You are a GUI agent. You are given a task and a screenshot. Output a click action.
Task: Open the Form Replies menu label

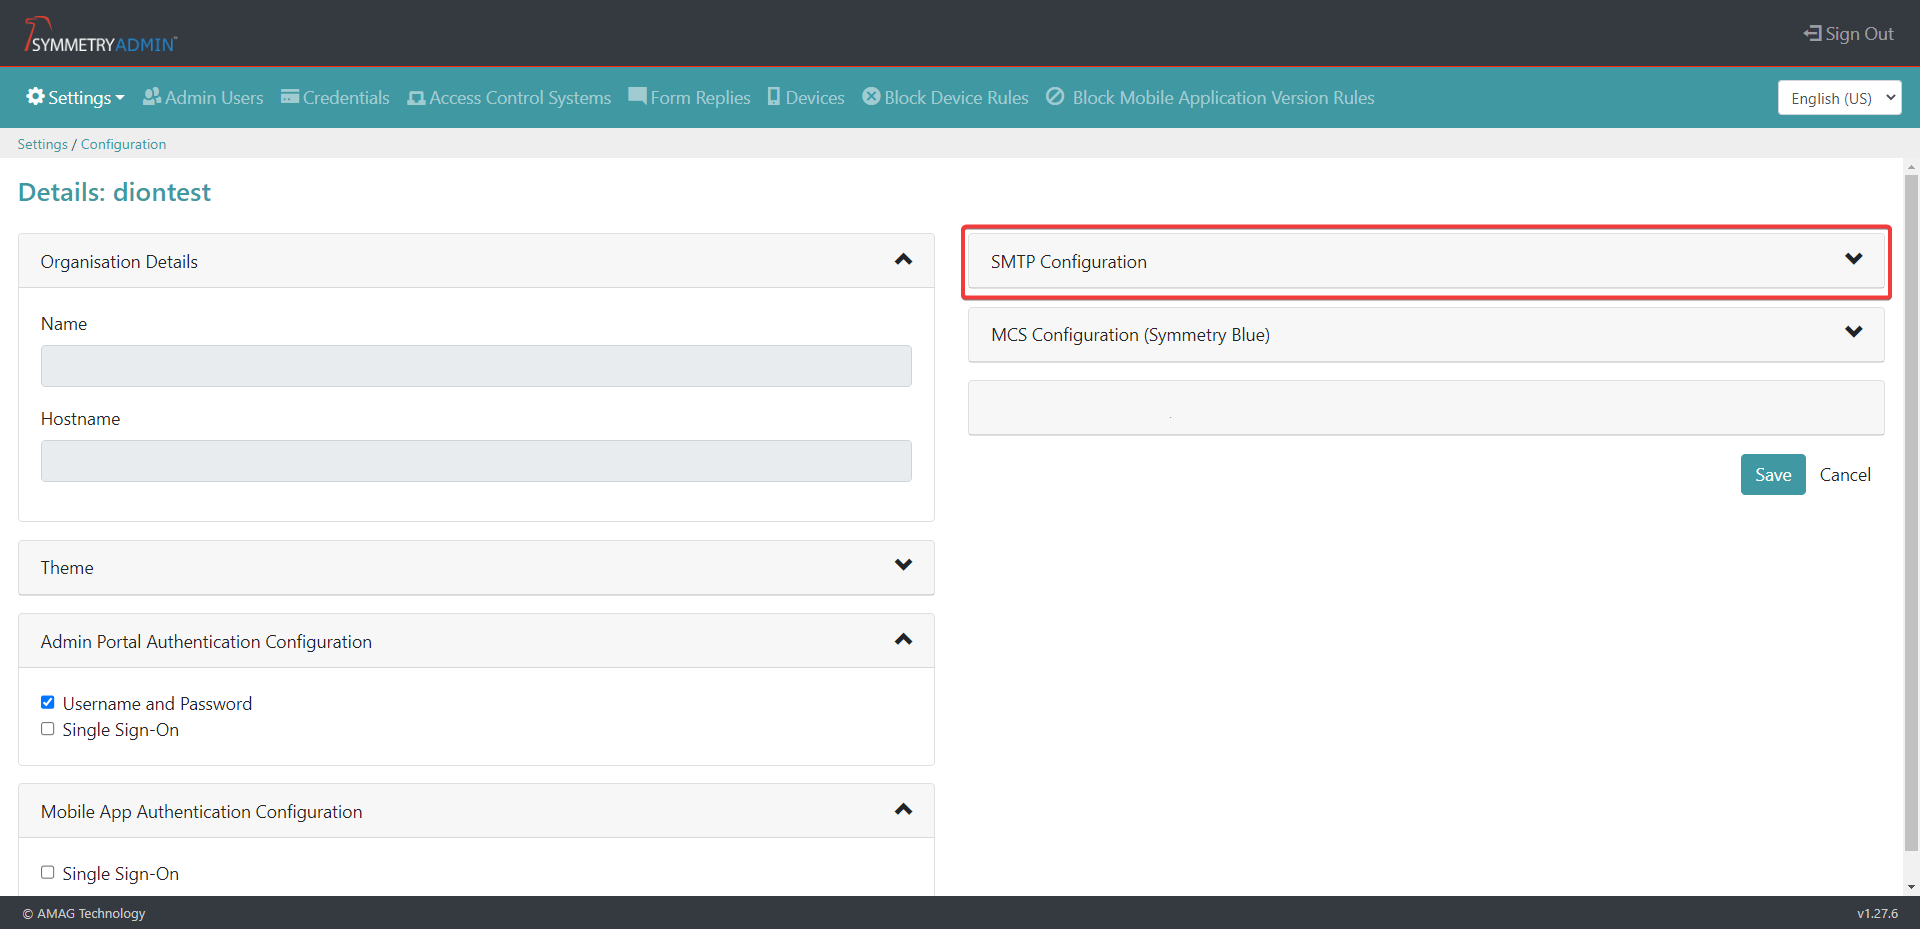(x=700, y=98)
